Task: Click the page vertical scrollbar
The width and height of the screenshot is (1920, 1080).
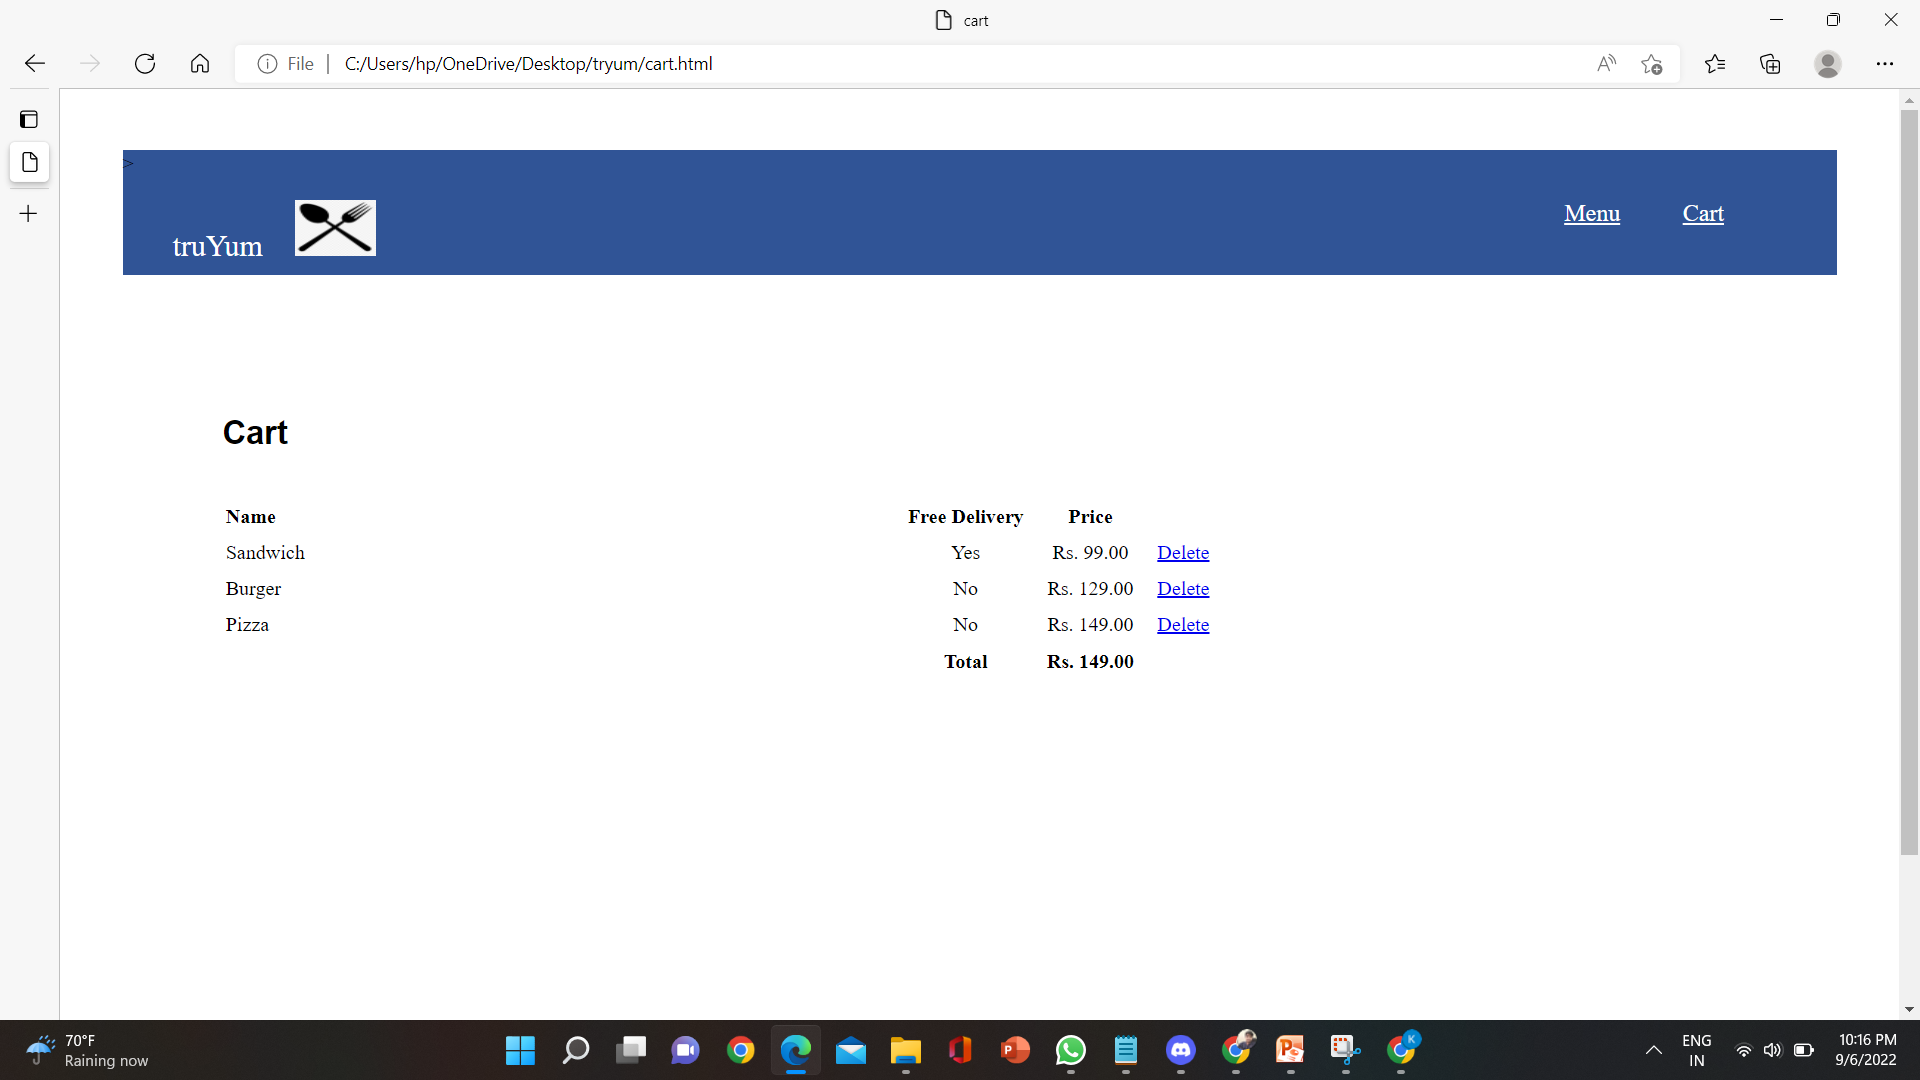Action: pos(1909,480)
